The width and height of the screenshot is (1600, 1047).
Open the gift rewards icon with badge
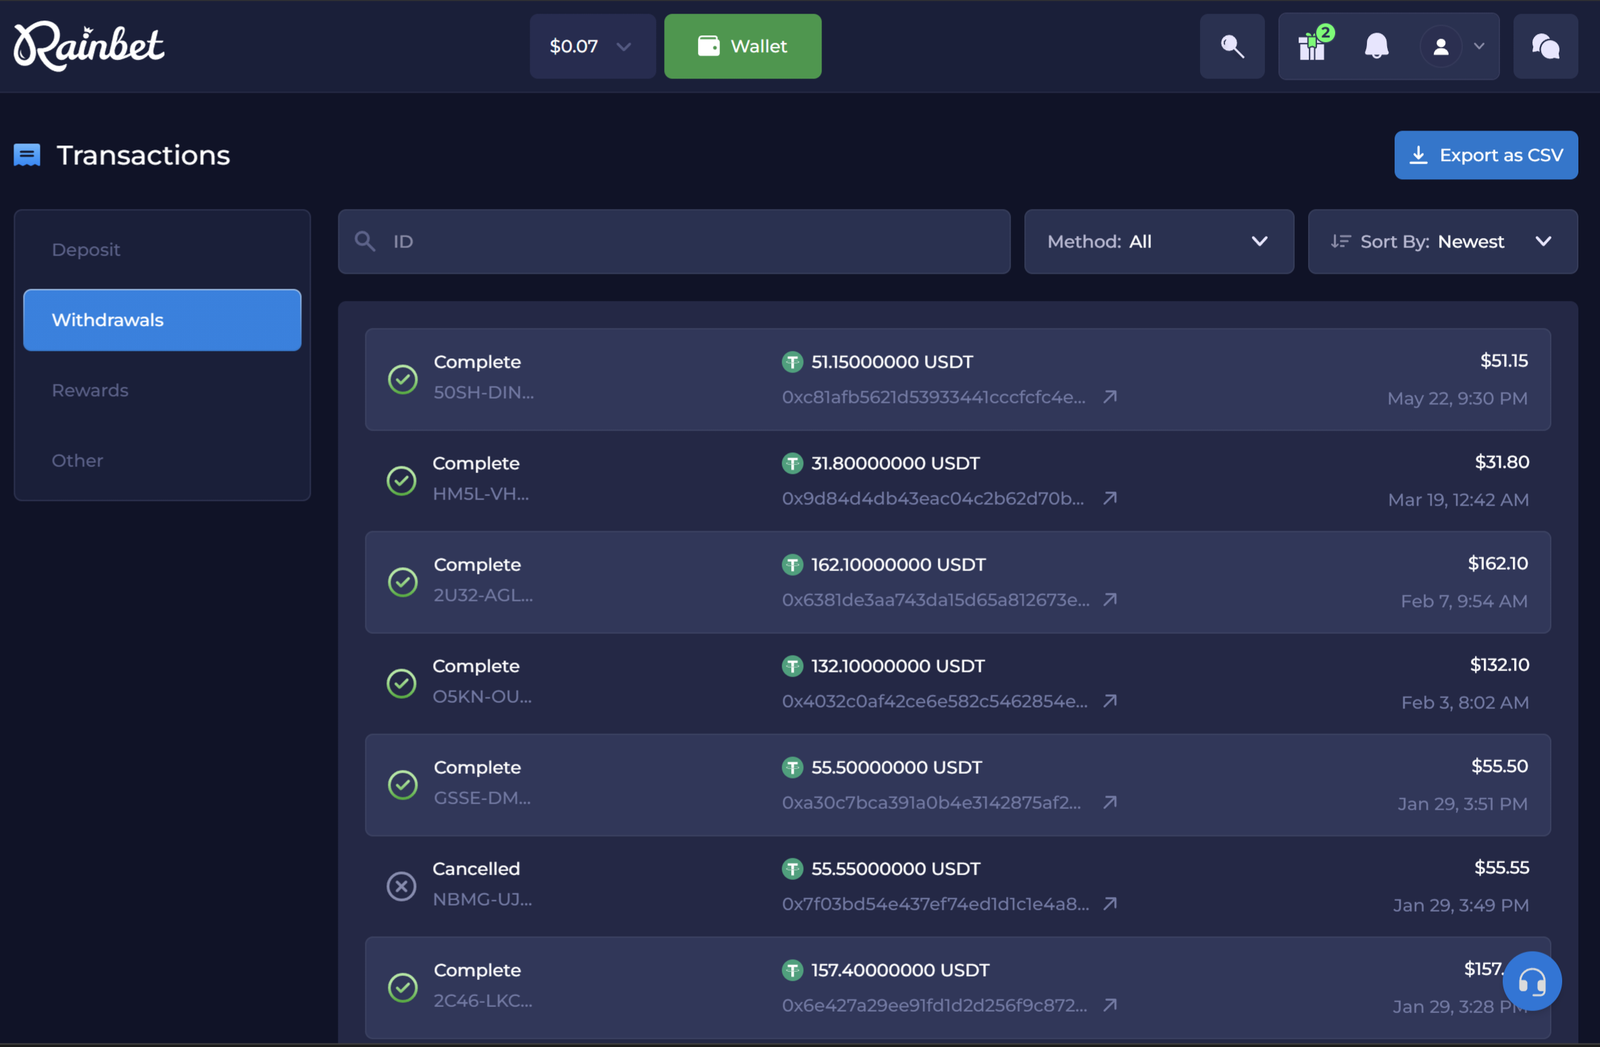[1313, 46]
